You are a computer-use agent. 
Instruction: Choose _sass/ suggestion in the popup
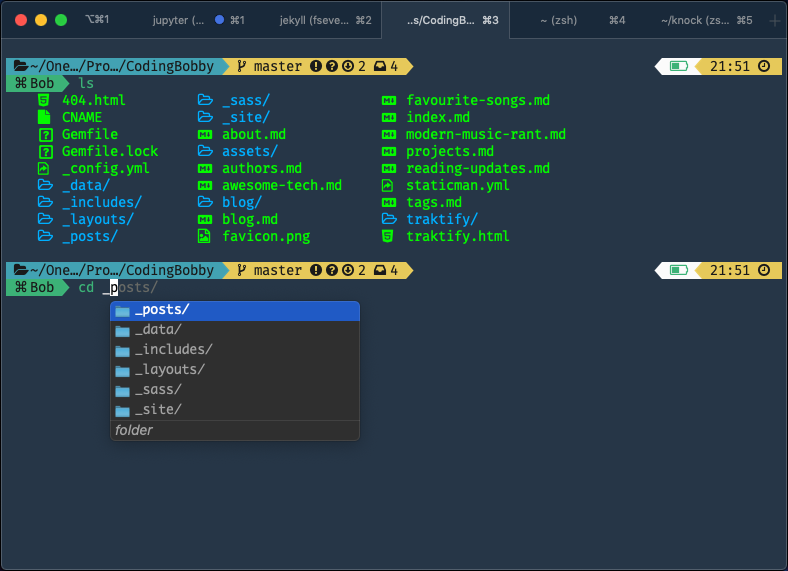[235, 390]
